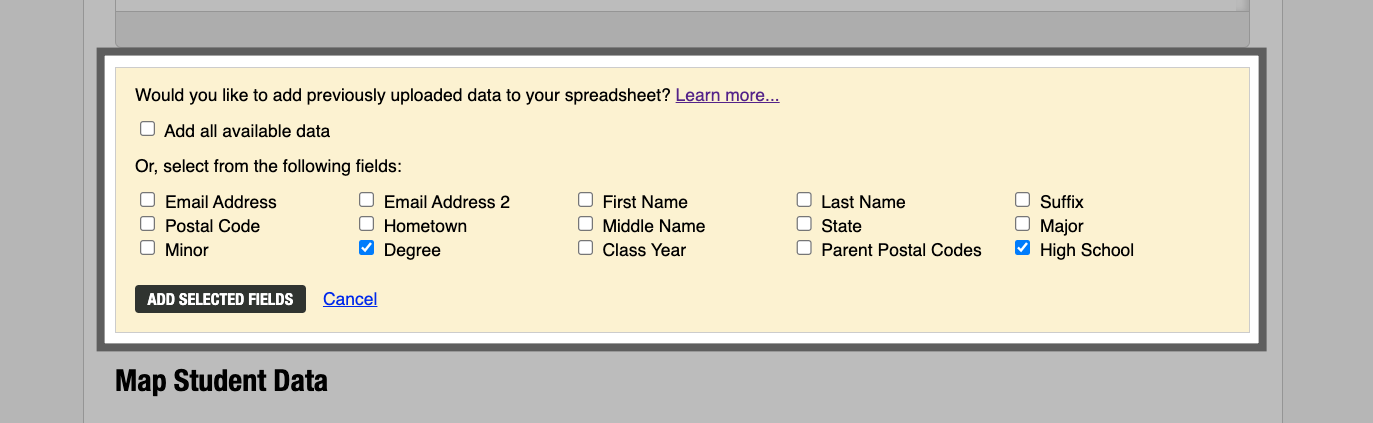This screenshot has height=423, width=1373.
Task: Open the Learn more link
Action: [x=727, y=96]
